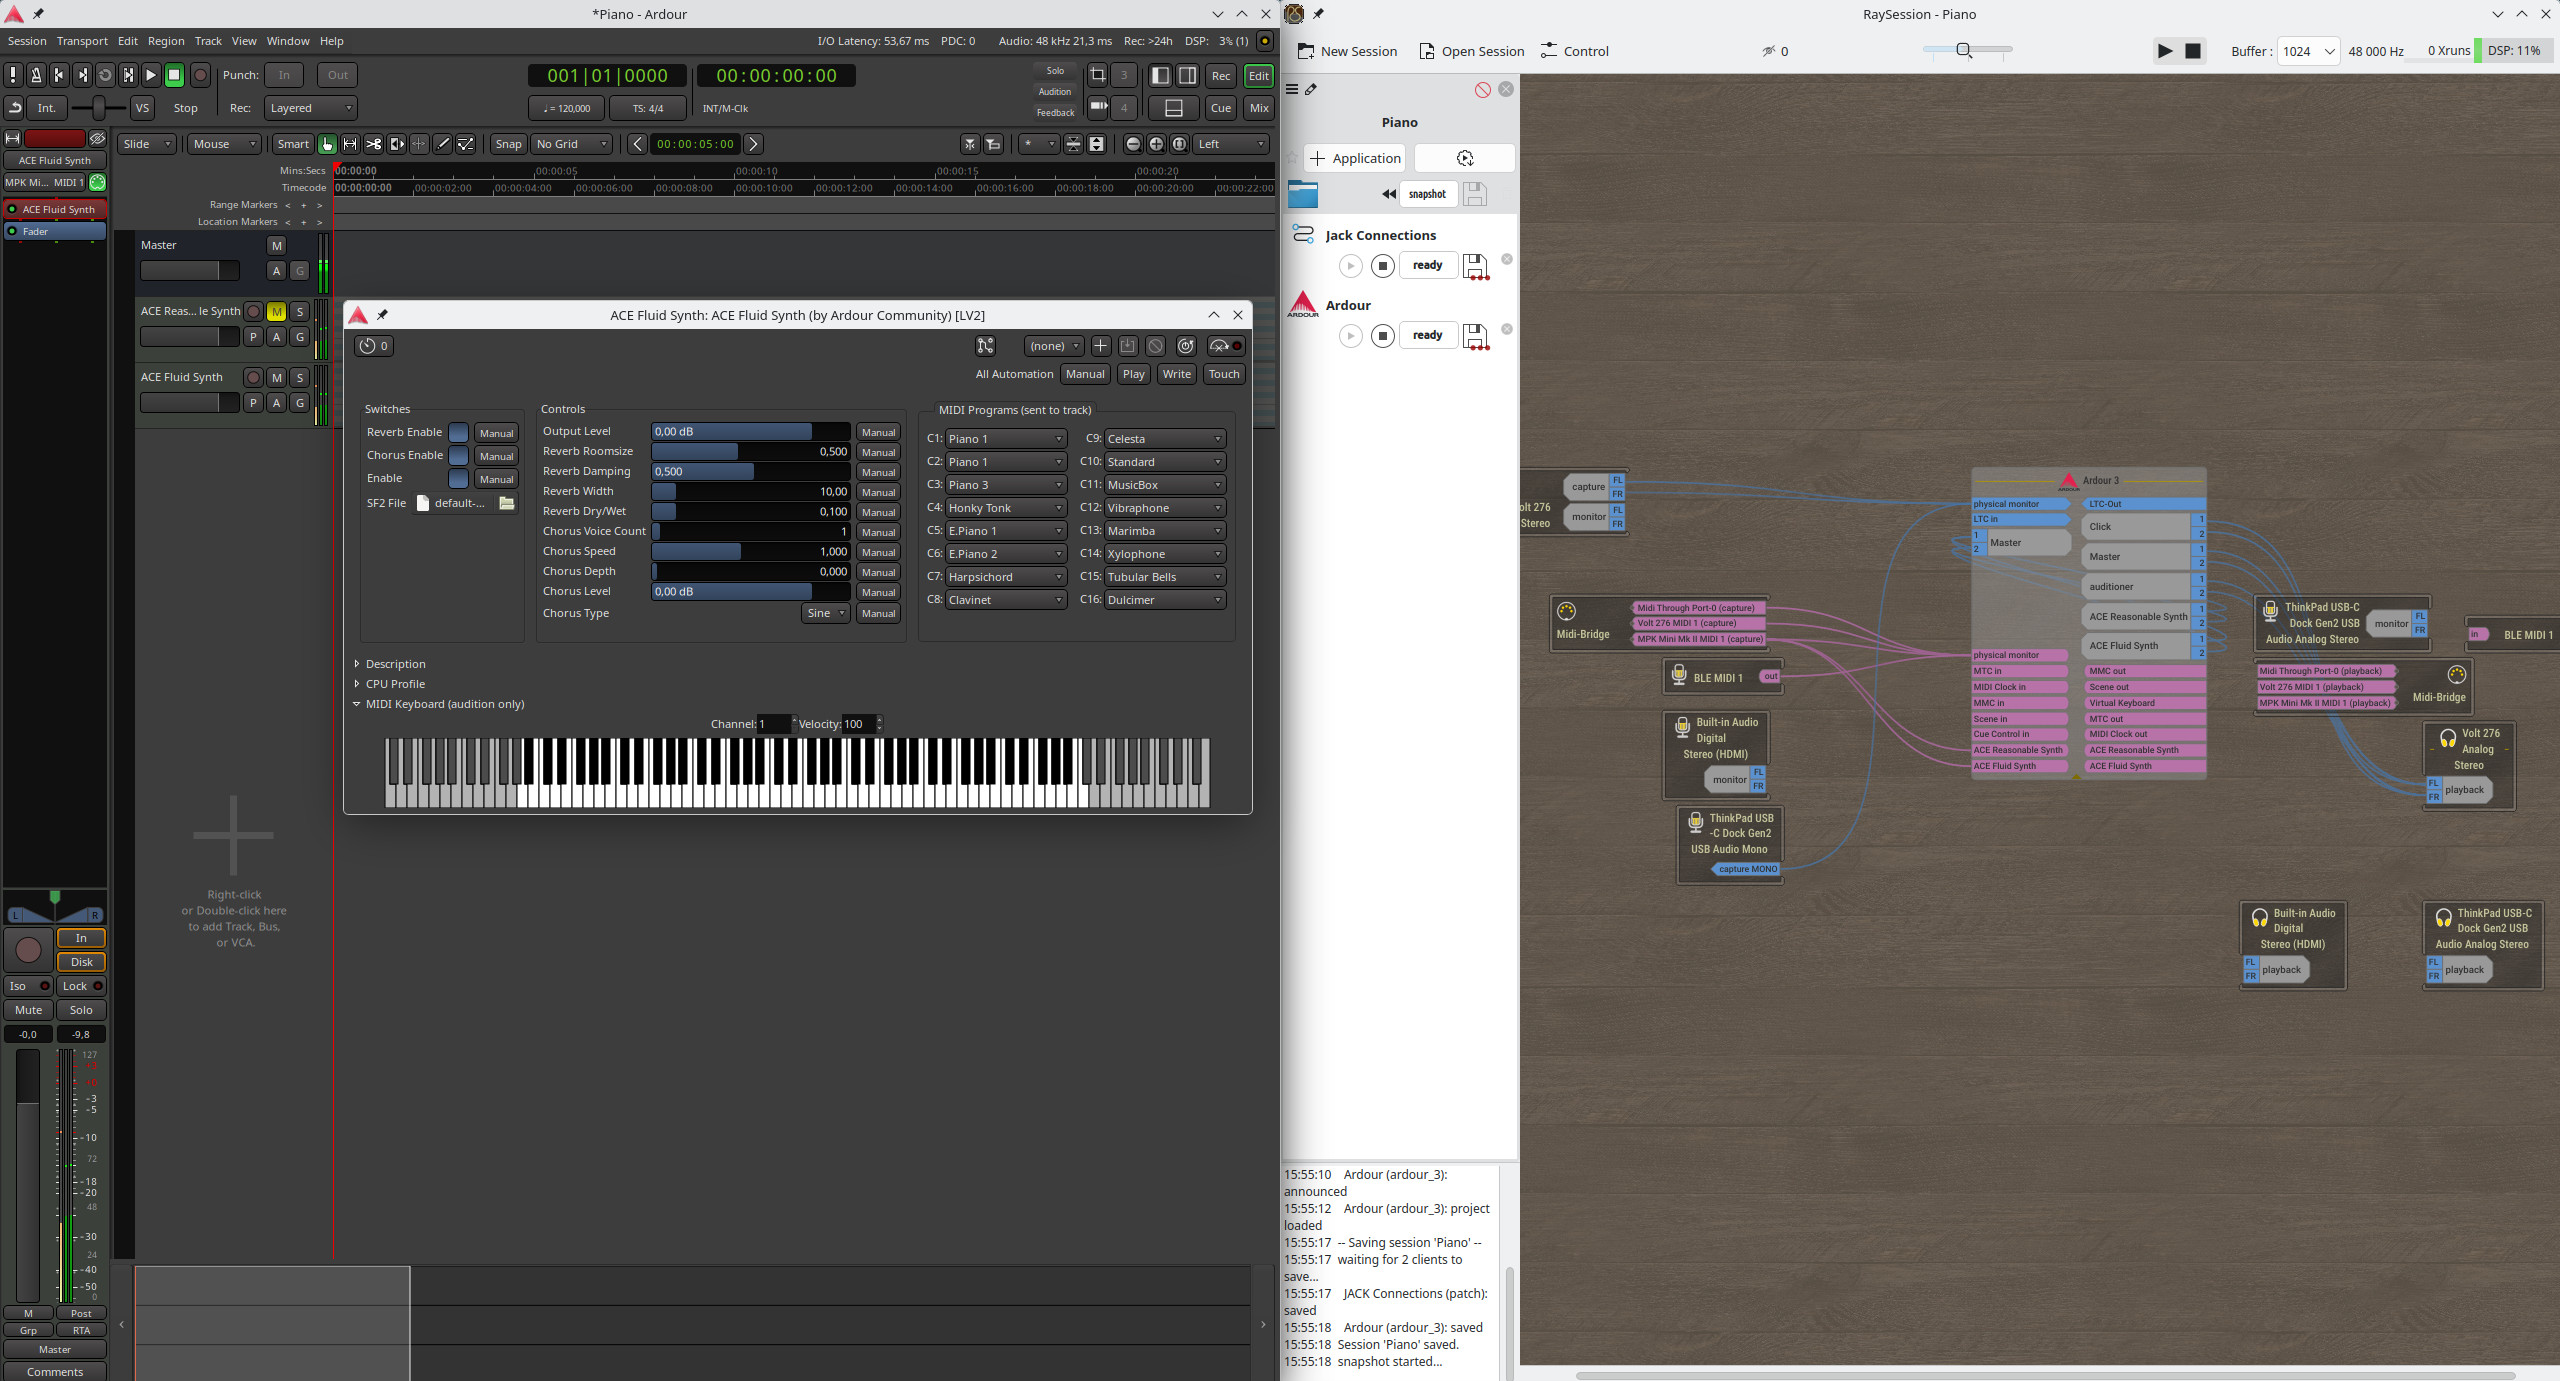Viewport: 2560px width, 1381px height.
Task: Open the Track menu
Action: pos(208,41)
